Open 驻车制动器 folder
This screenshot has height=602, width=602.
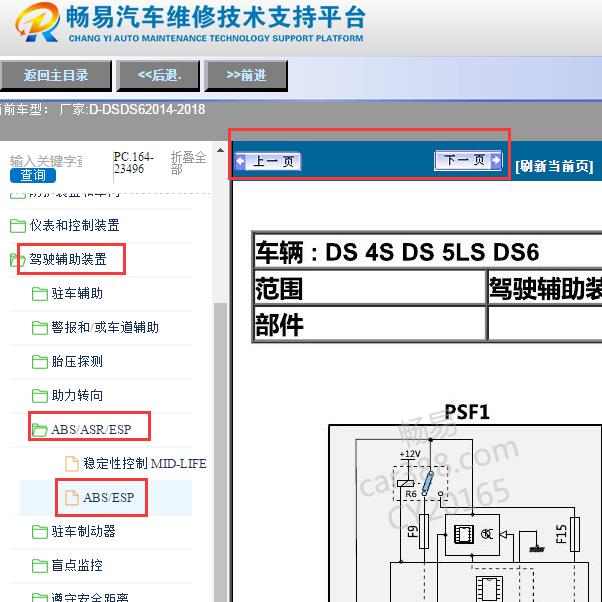click(x=84, y=531)
